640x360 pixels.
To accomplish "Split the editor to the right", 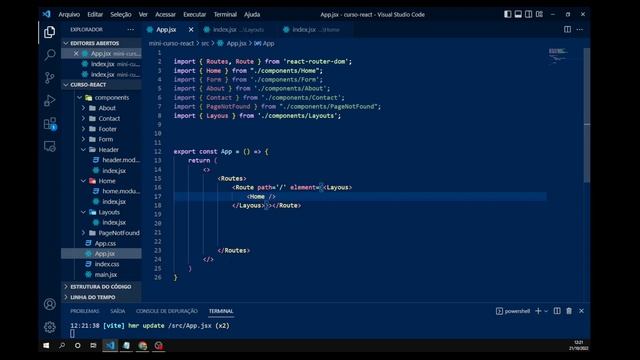I will click(567, 29).
